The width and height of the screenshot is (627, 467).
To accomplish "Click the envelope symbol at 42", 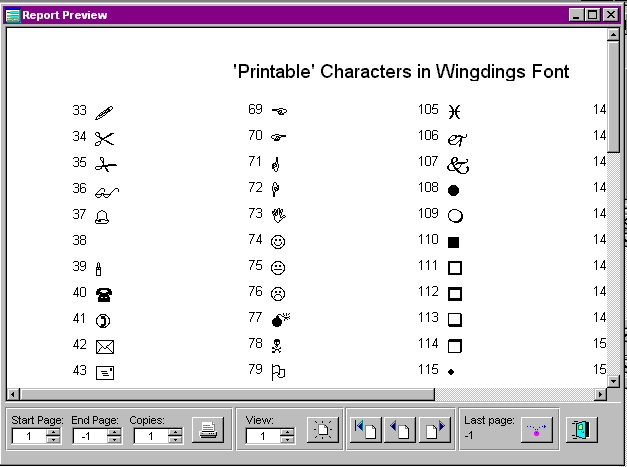I will tap(105, 347).
